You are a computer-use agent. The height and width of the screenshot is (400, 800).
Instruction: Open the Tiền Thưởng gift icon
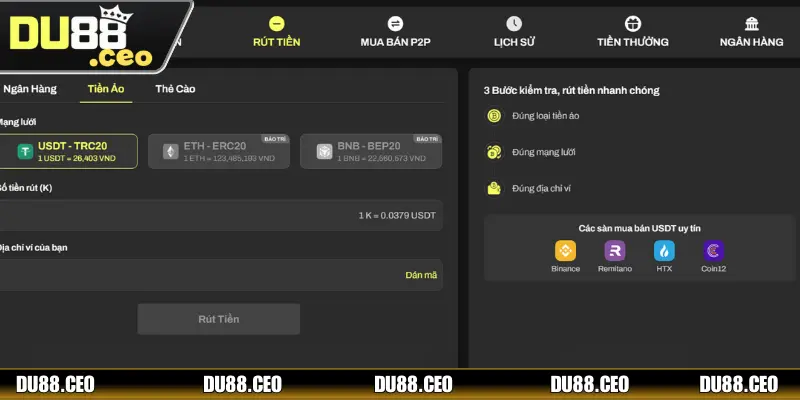click(x=632, y=23)
